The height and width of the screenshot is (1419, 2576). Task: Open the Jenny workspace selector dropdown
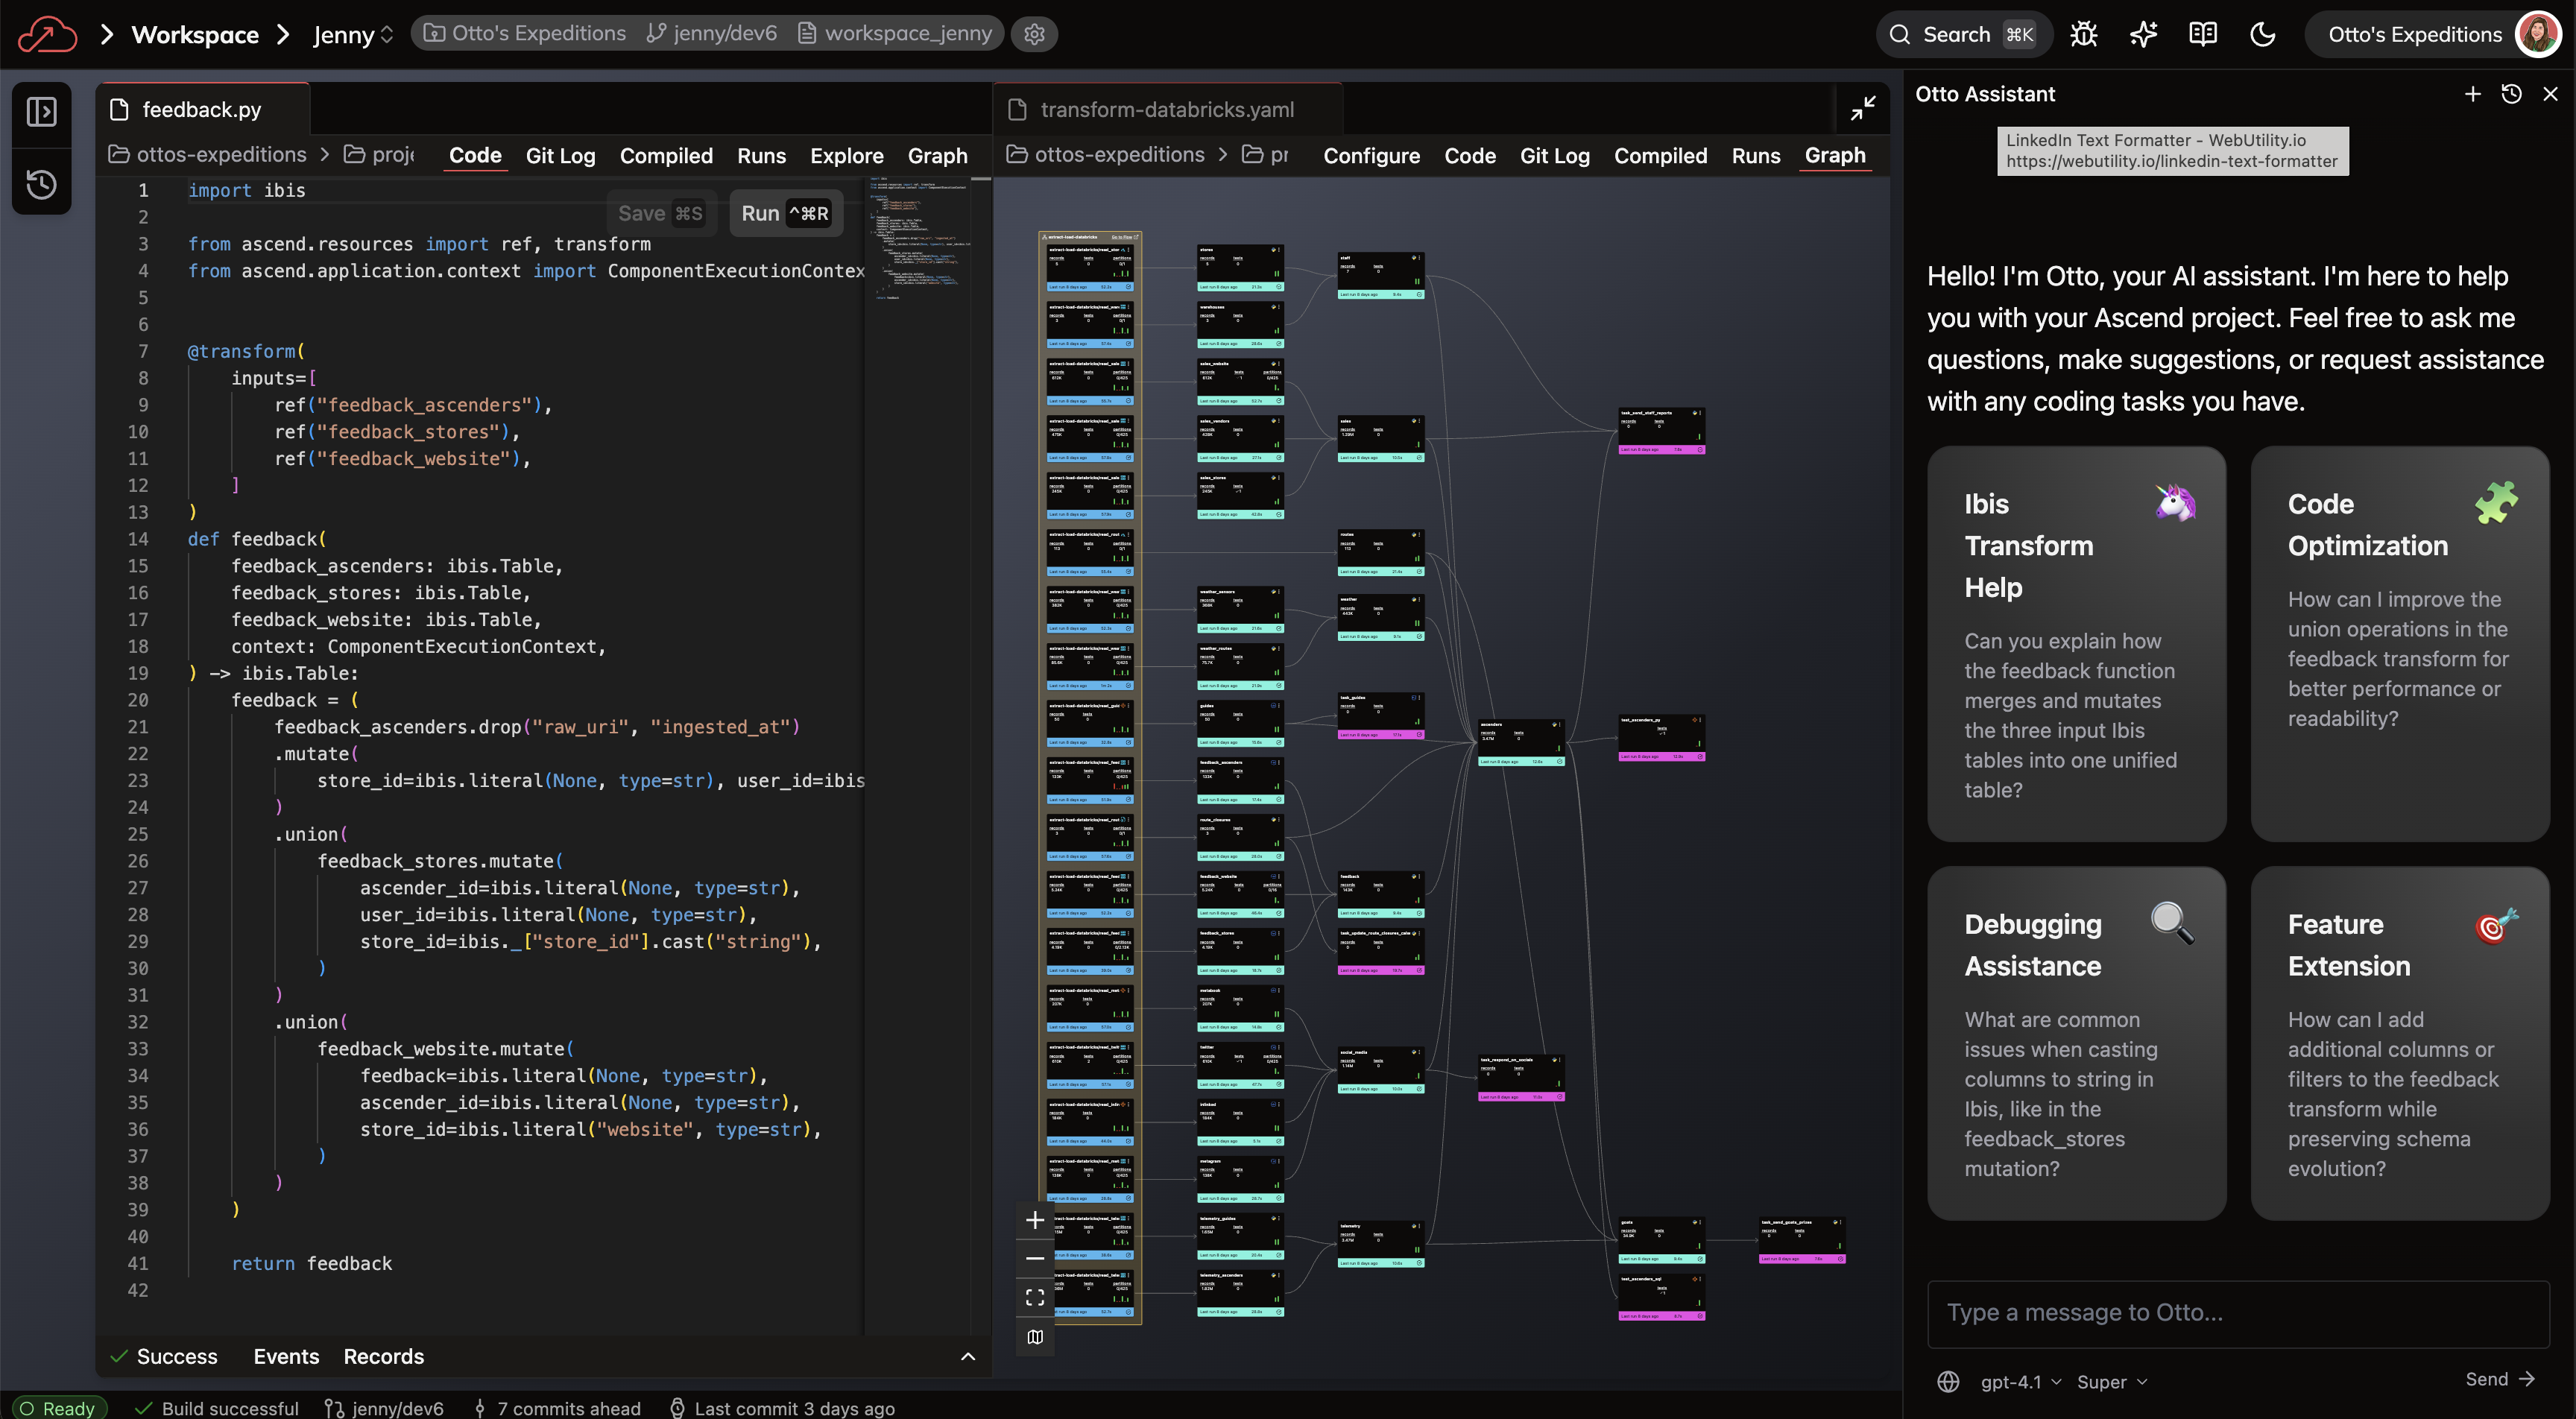pos(352,34)
